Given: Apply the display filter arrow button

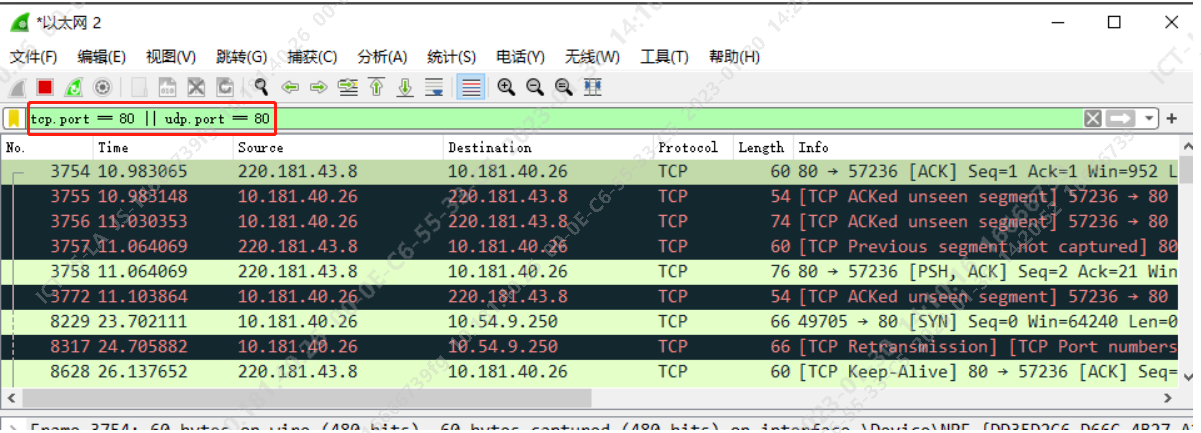Looking at the screenshot, I should (1121, 119).
